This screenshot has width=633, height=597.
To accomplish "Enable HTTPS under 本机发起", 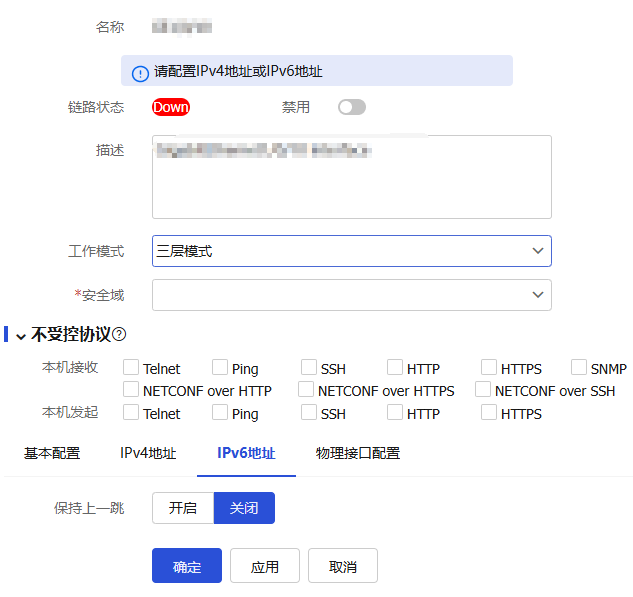I will pos(489,412).
